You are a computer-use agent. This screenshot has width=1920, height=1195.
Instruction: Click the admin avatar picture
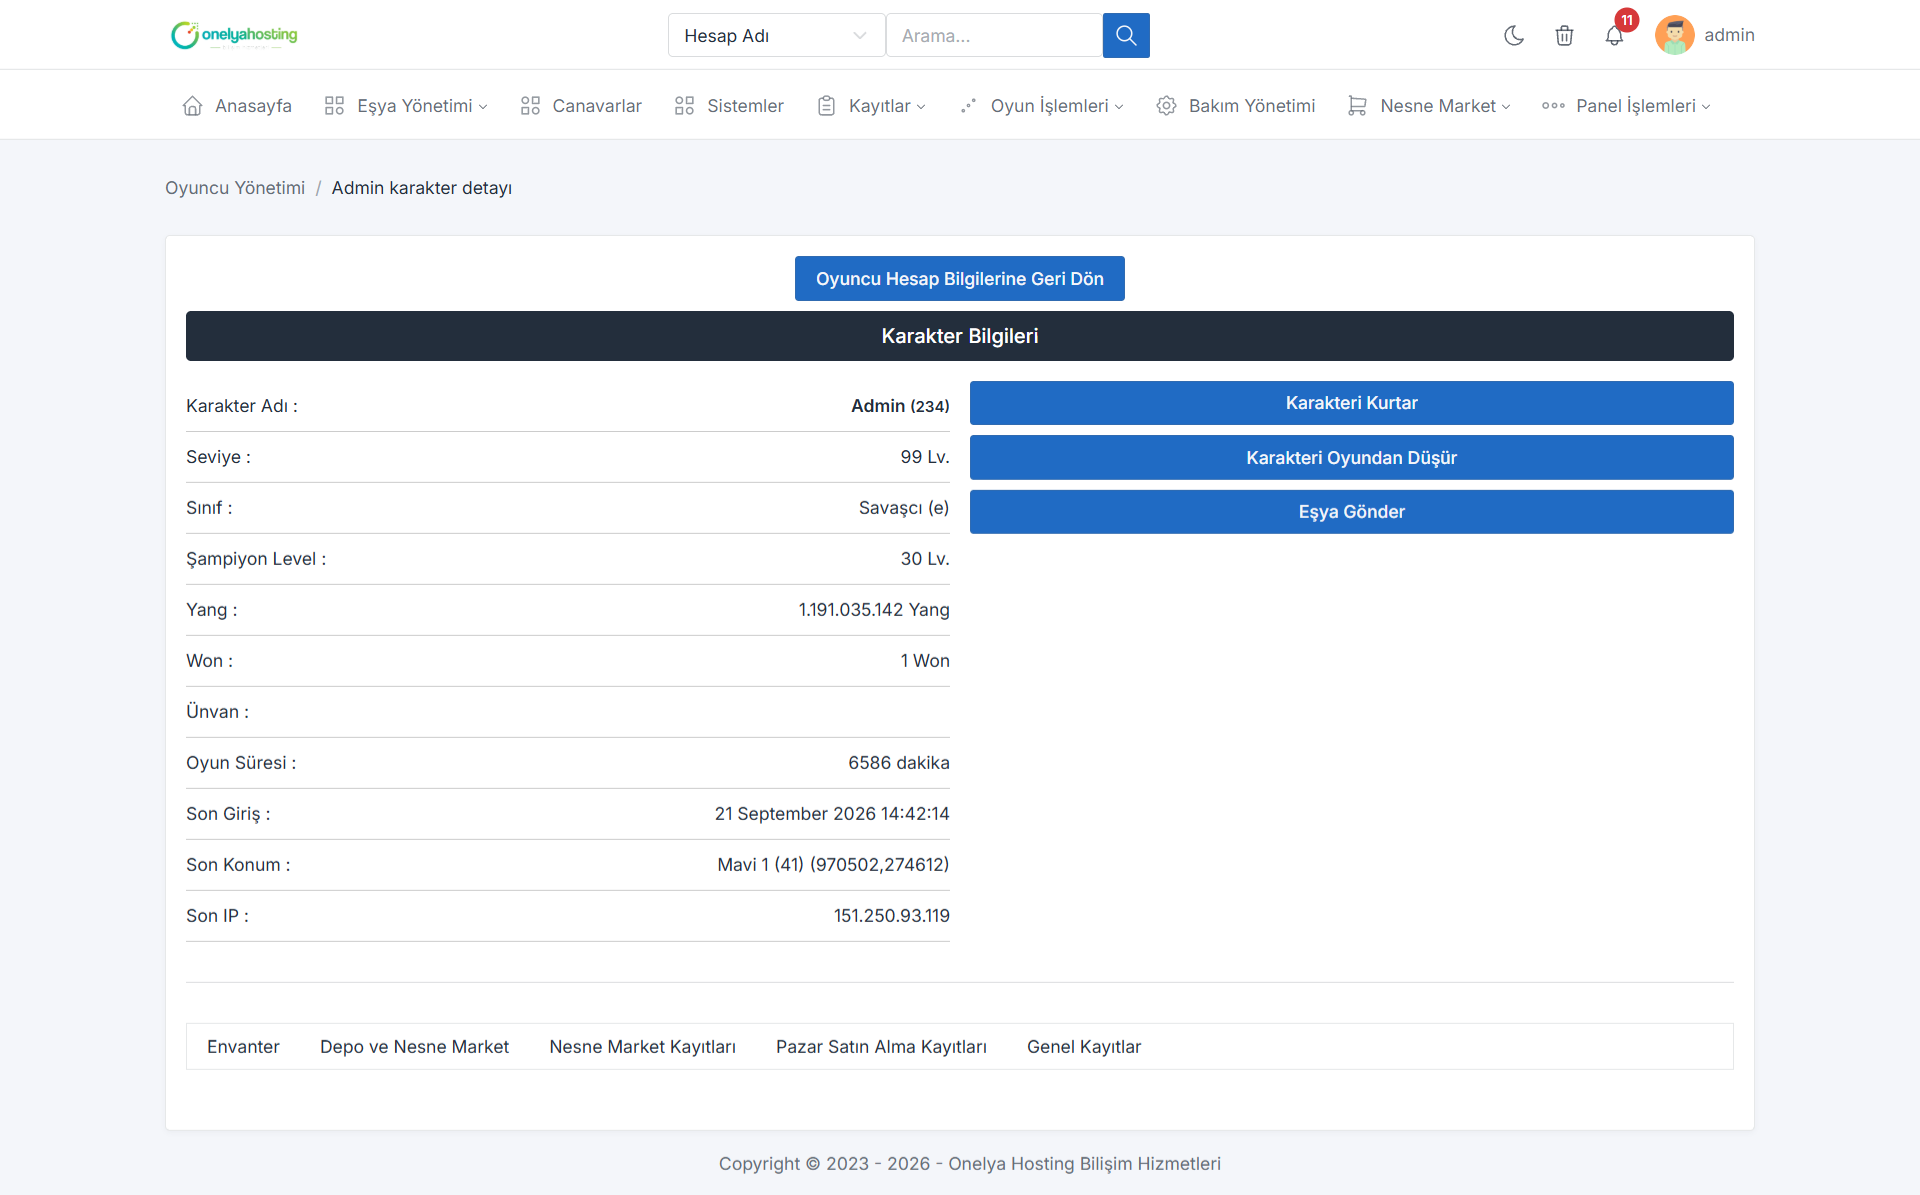click(x=1674, y=35)
